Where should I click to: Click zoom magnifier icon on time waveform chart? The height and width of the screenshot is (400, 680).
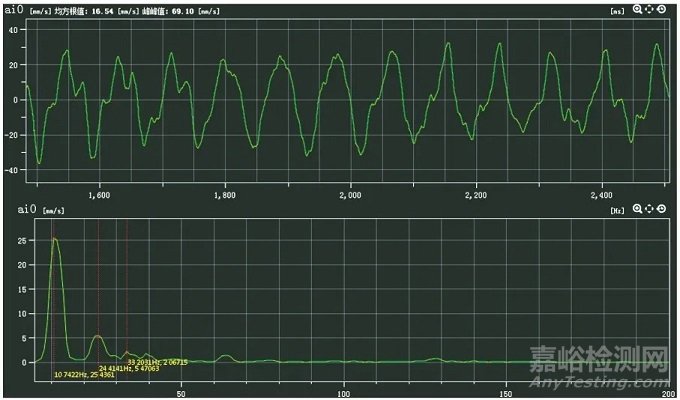pyautogui.click(x=637, y=9)
